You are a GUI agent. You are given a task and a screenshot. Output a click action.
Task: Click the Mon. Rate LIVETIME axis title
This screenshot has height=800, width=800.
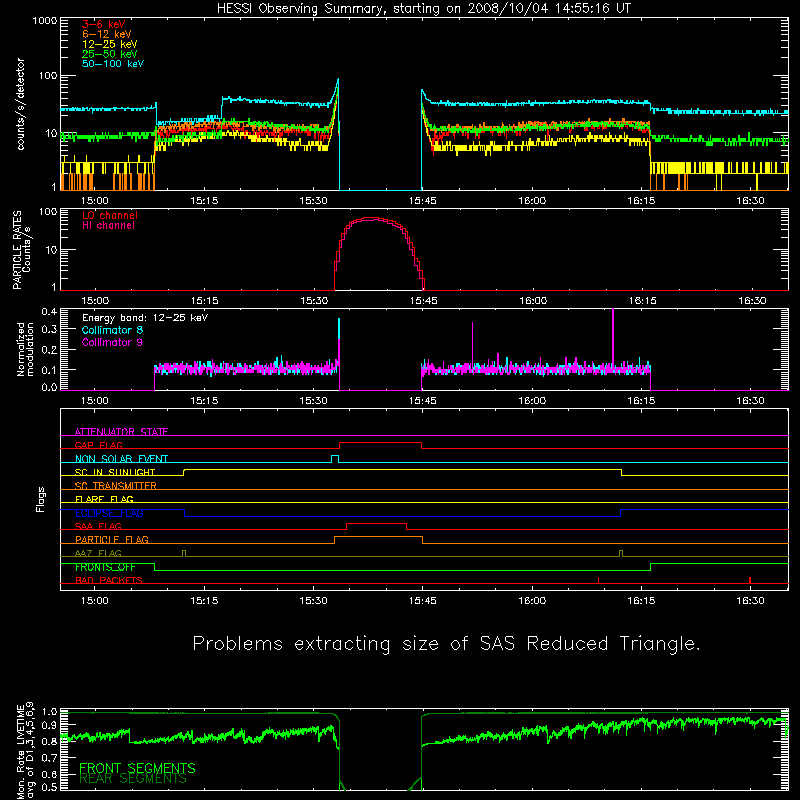click(25, 751)
